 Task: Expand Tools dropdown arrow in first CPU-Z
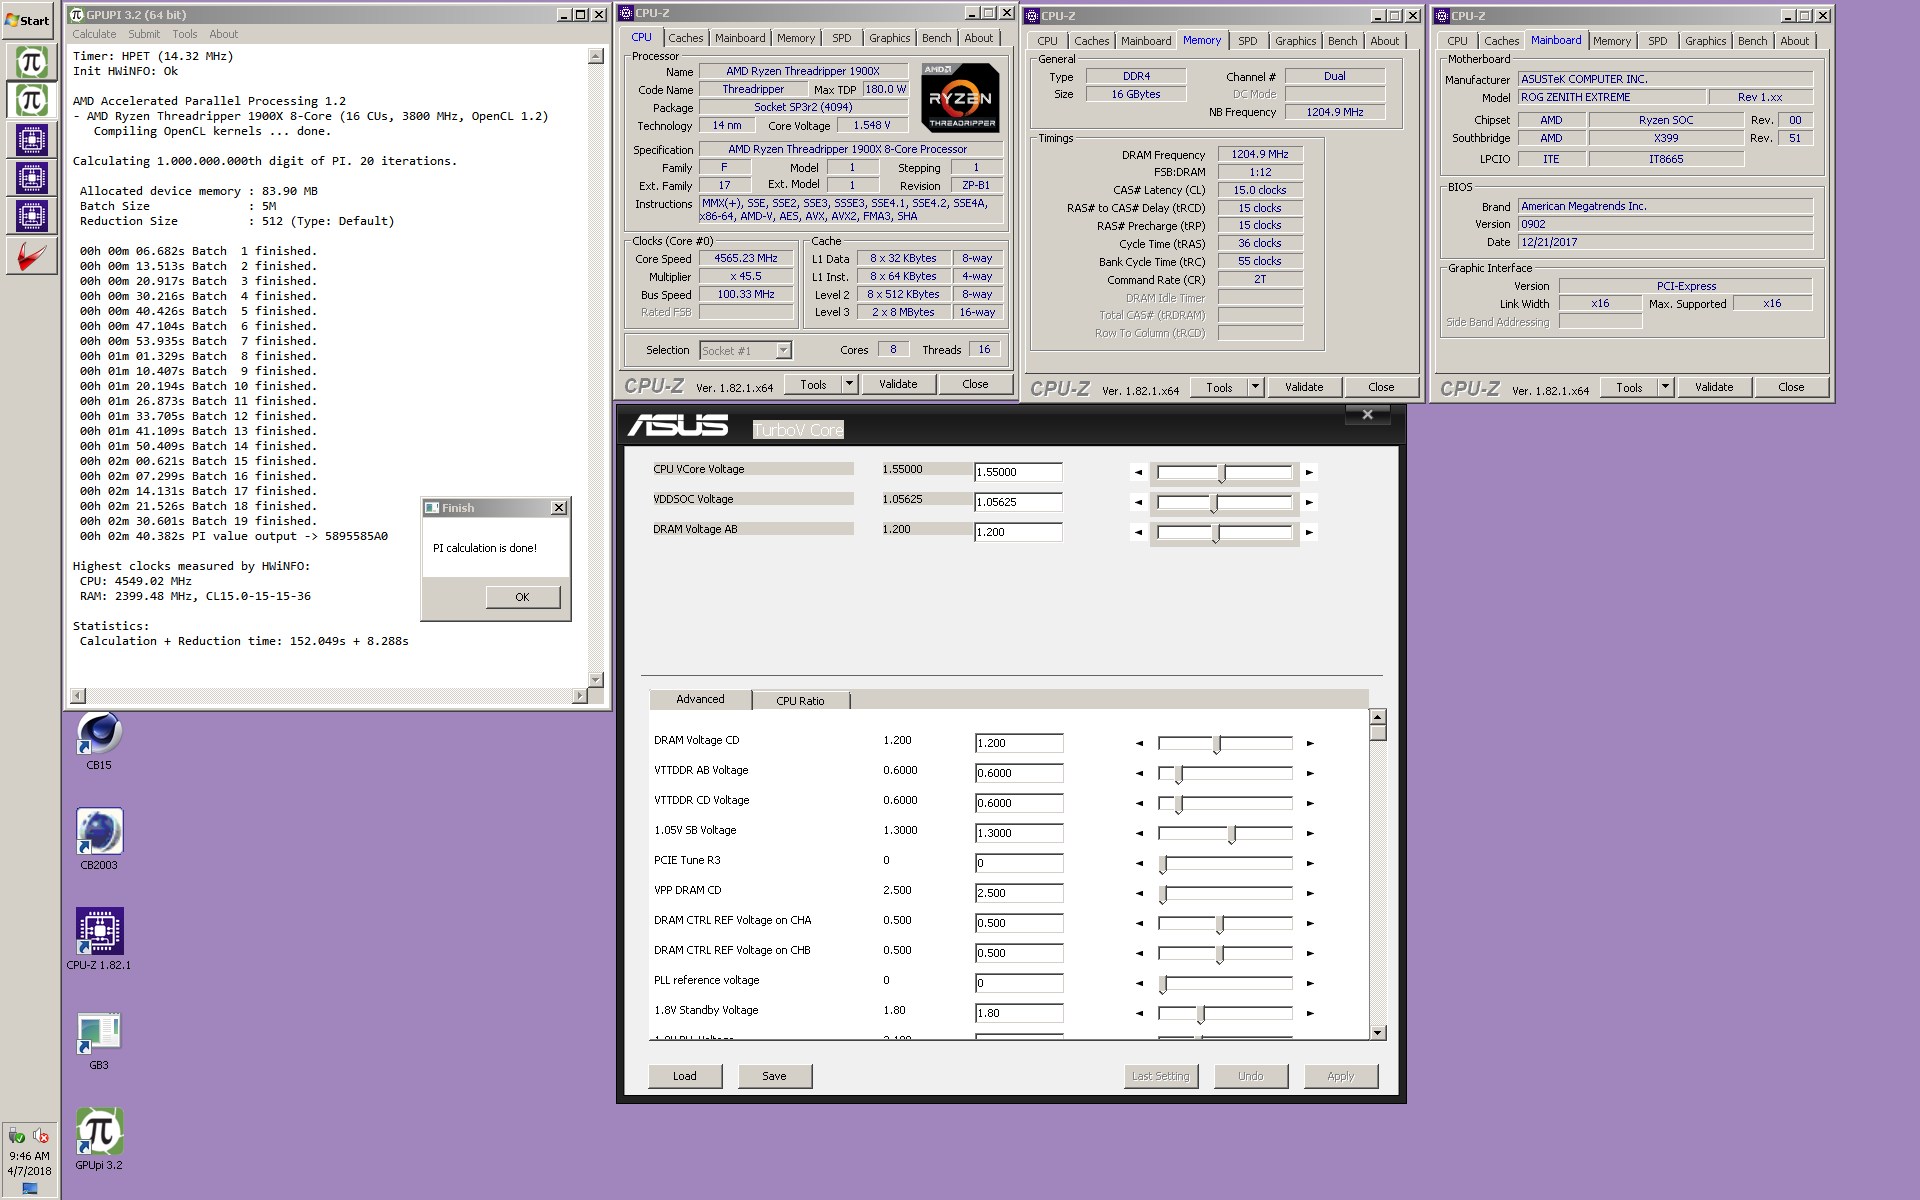[849, 384]
